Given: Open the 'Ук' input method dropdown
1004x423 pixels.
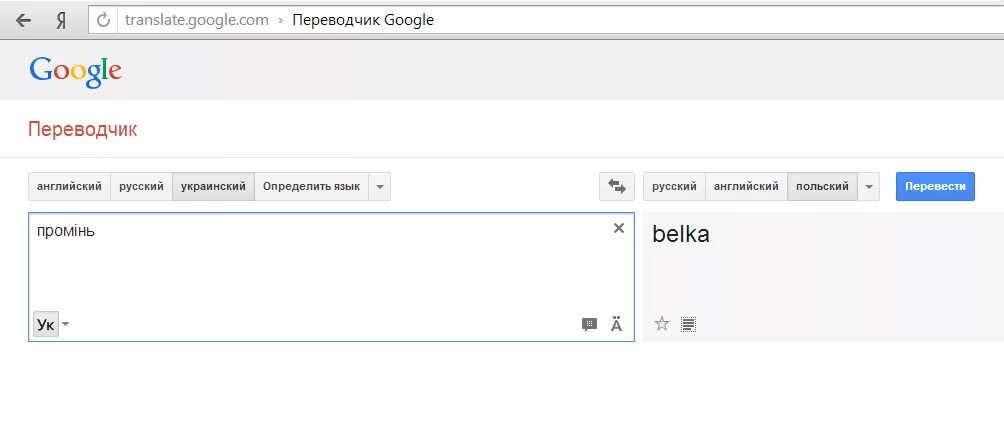Looking at the screenshot, I should point(66,324).
